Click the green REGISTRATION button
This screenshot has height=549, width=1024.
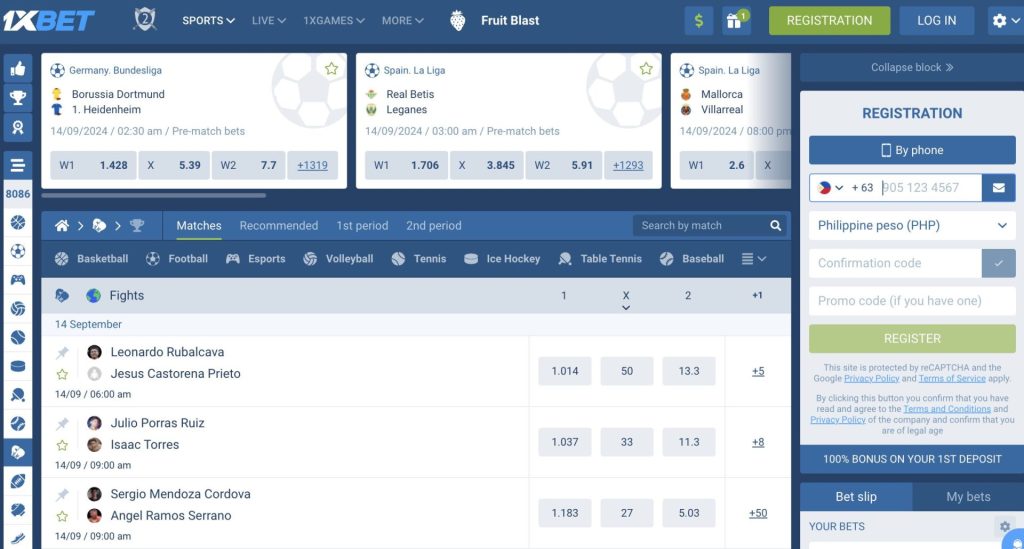pos(829,20)
